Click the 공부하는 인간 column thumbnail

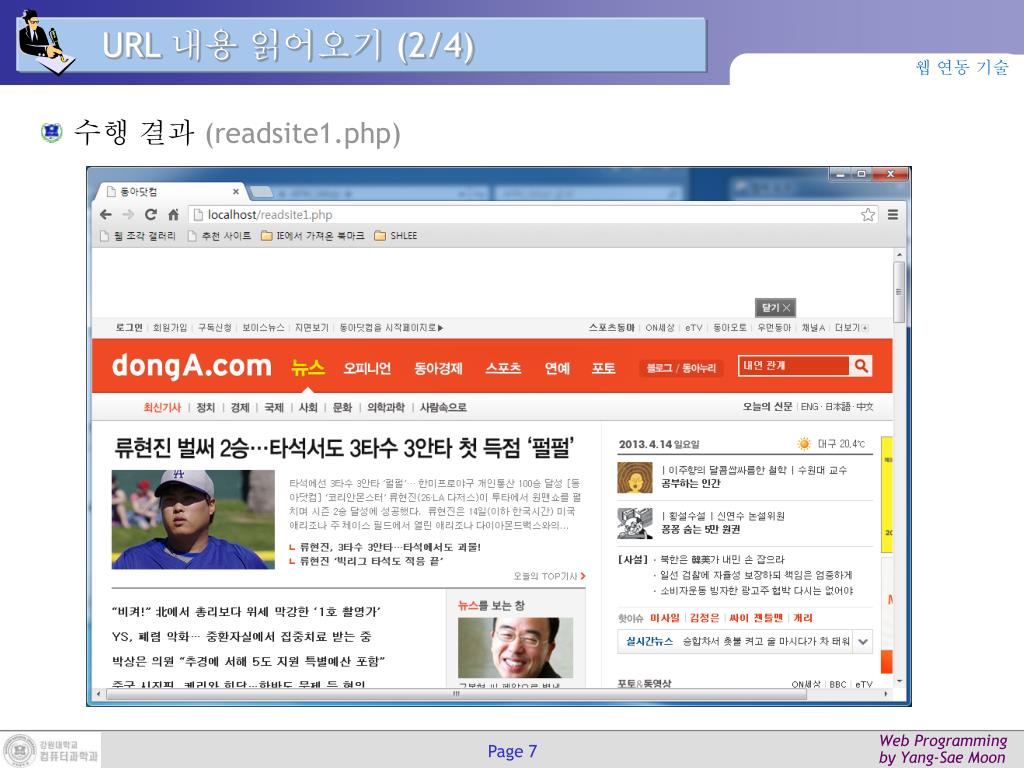click(635, 477)
